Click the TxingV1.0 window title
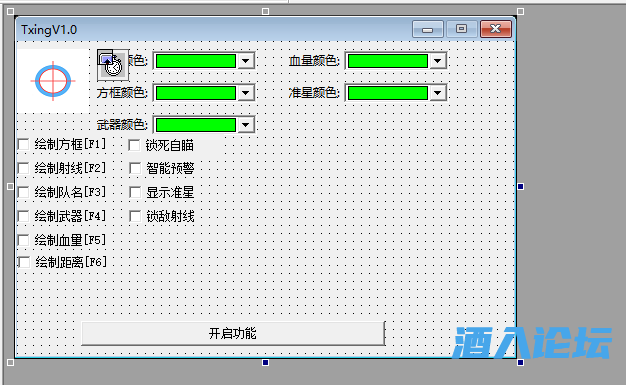The height and width of the screenshot is (385, 626). 49,30
